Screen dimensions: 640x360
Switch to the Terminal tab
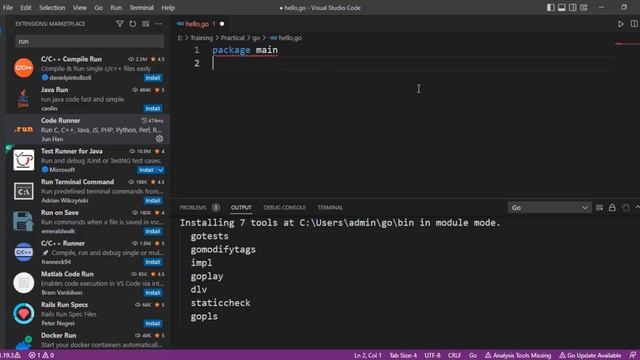coord(330,208)
